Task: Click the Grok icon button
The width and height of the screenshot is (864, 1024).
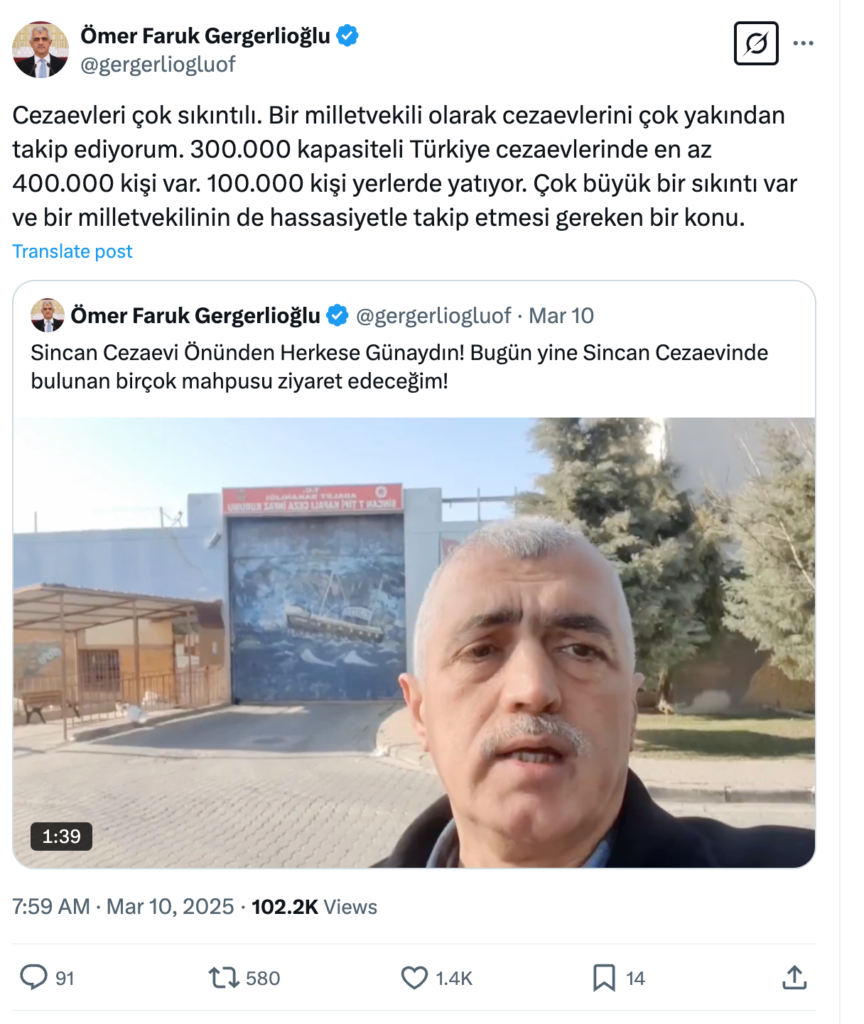Action: coord(756,43)
